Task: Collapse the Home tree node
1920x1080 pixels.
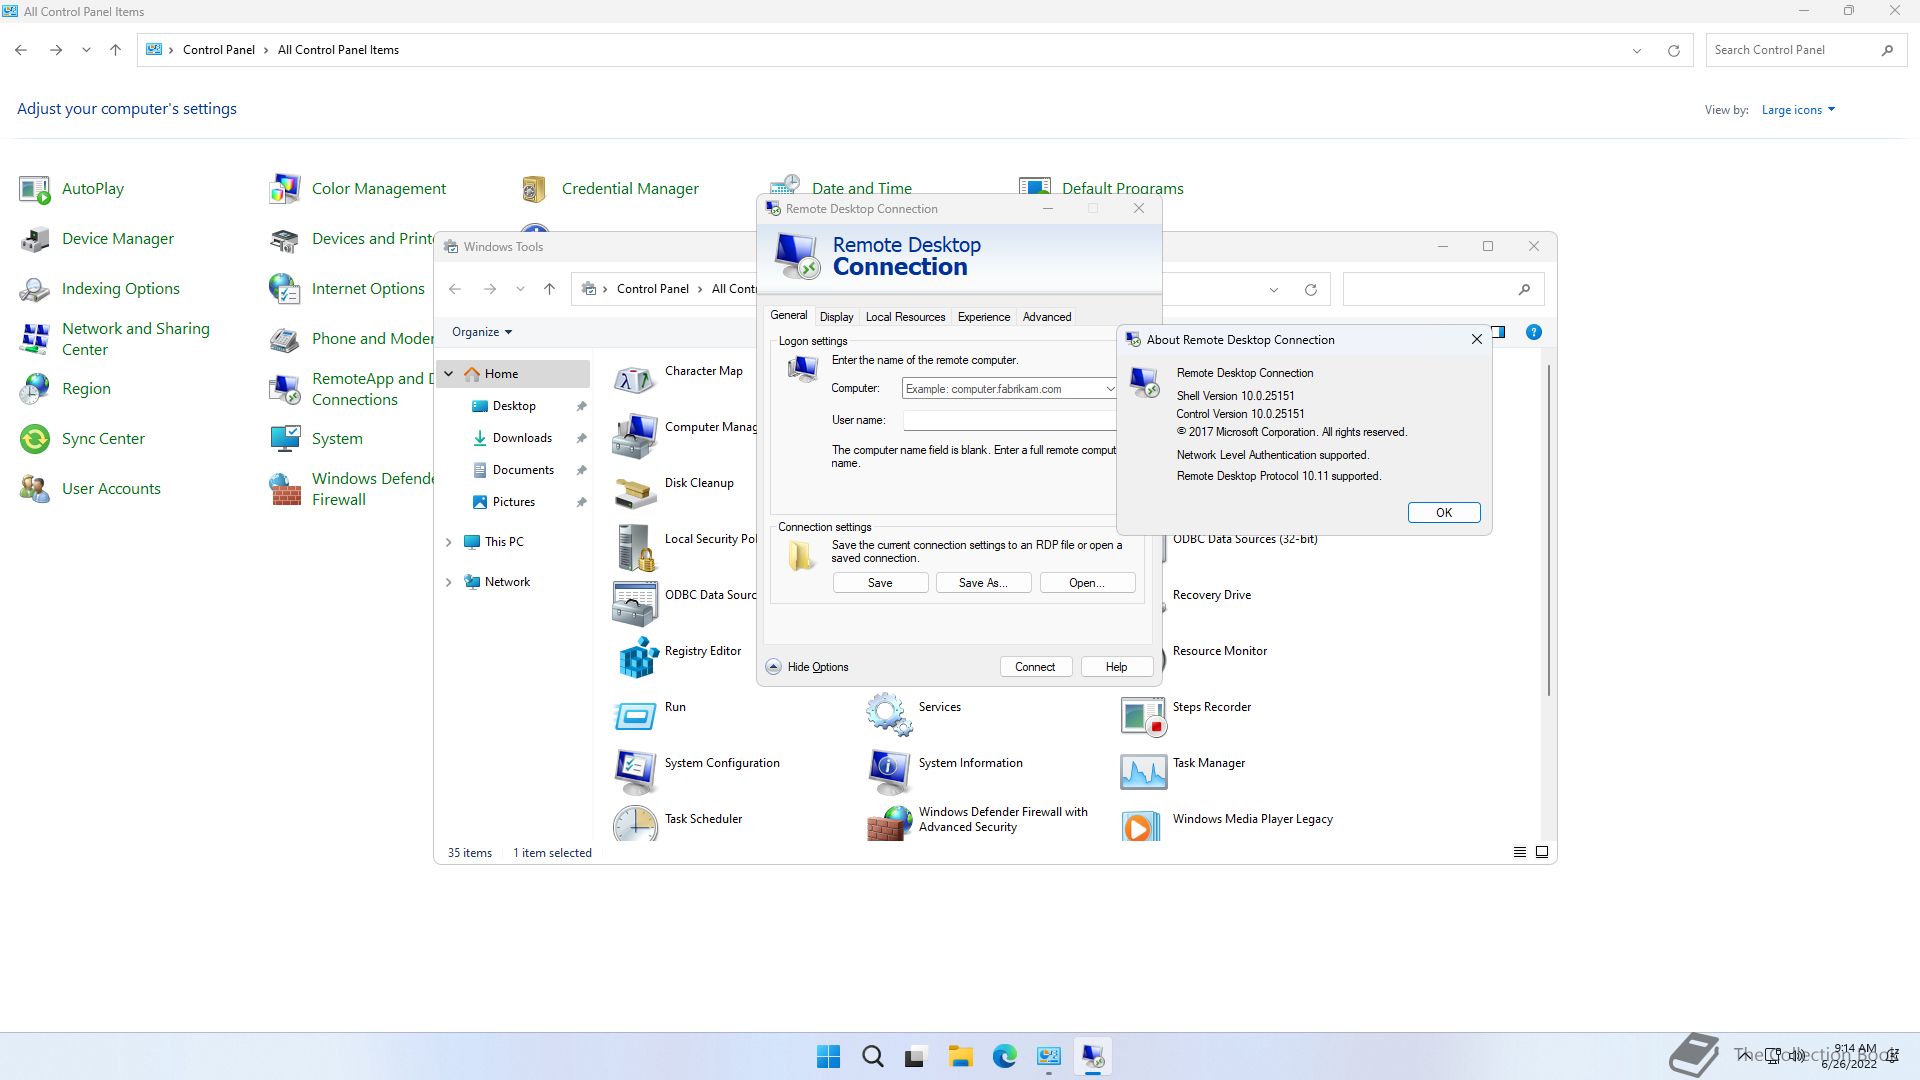Action: [x=449, y=374]
